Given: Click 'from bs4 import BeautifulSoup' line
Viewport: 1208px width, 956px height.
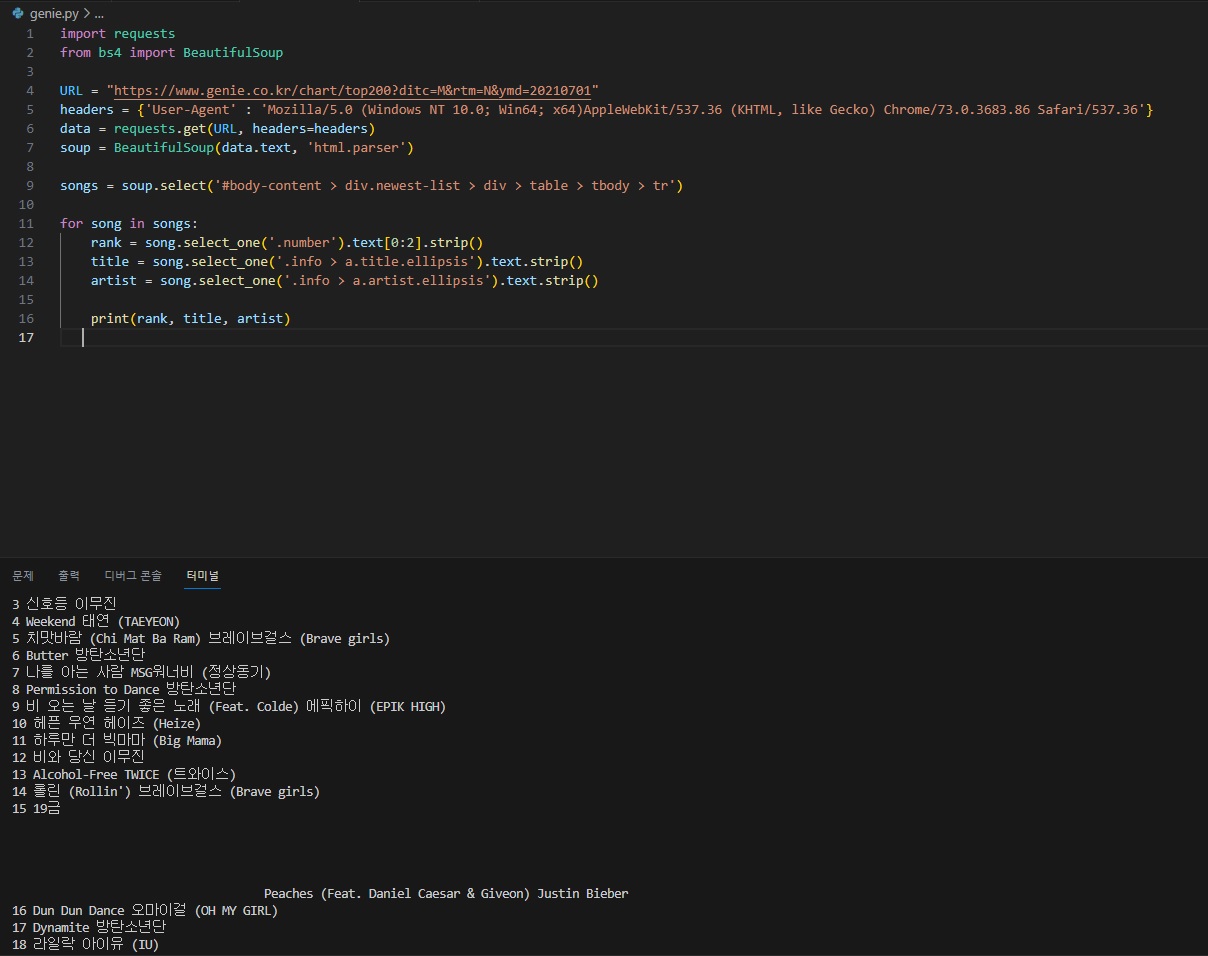Looking at the screenshot, I should click(171, 52).
